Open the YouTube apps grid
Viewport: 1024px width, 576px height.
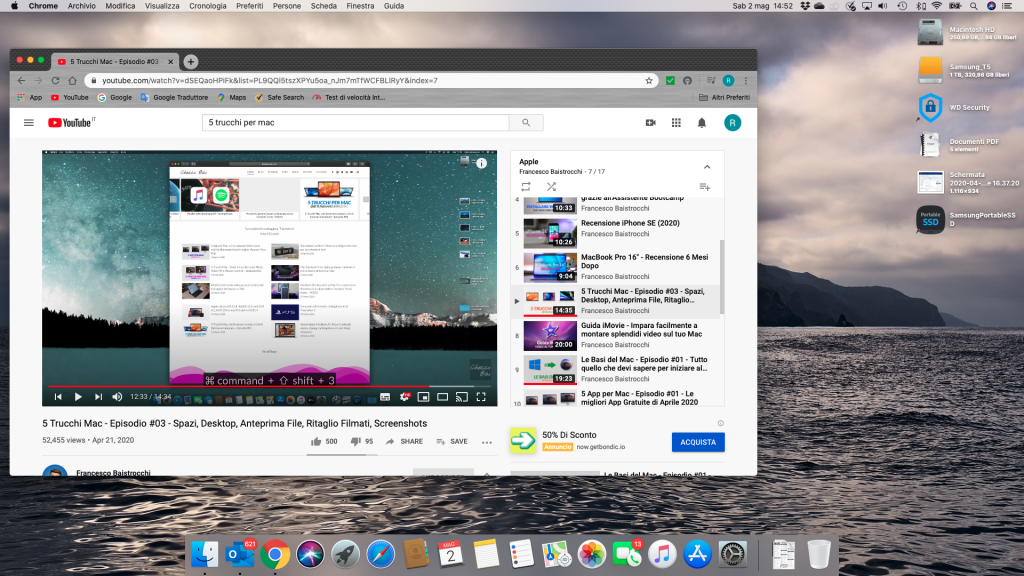(x=676, y=123)
